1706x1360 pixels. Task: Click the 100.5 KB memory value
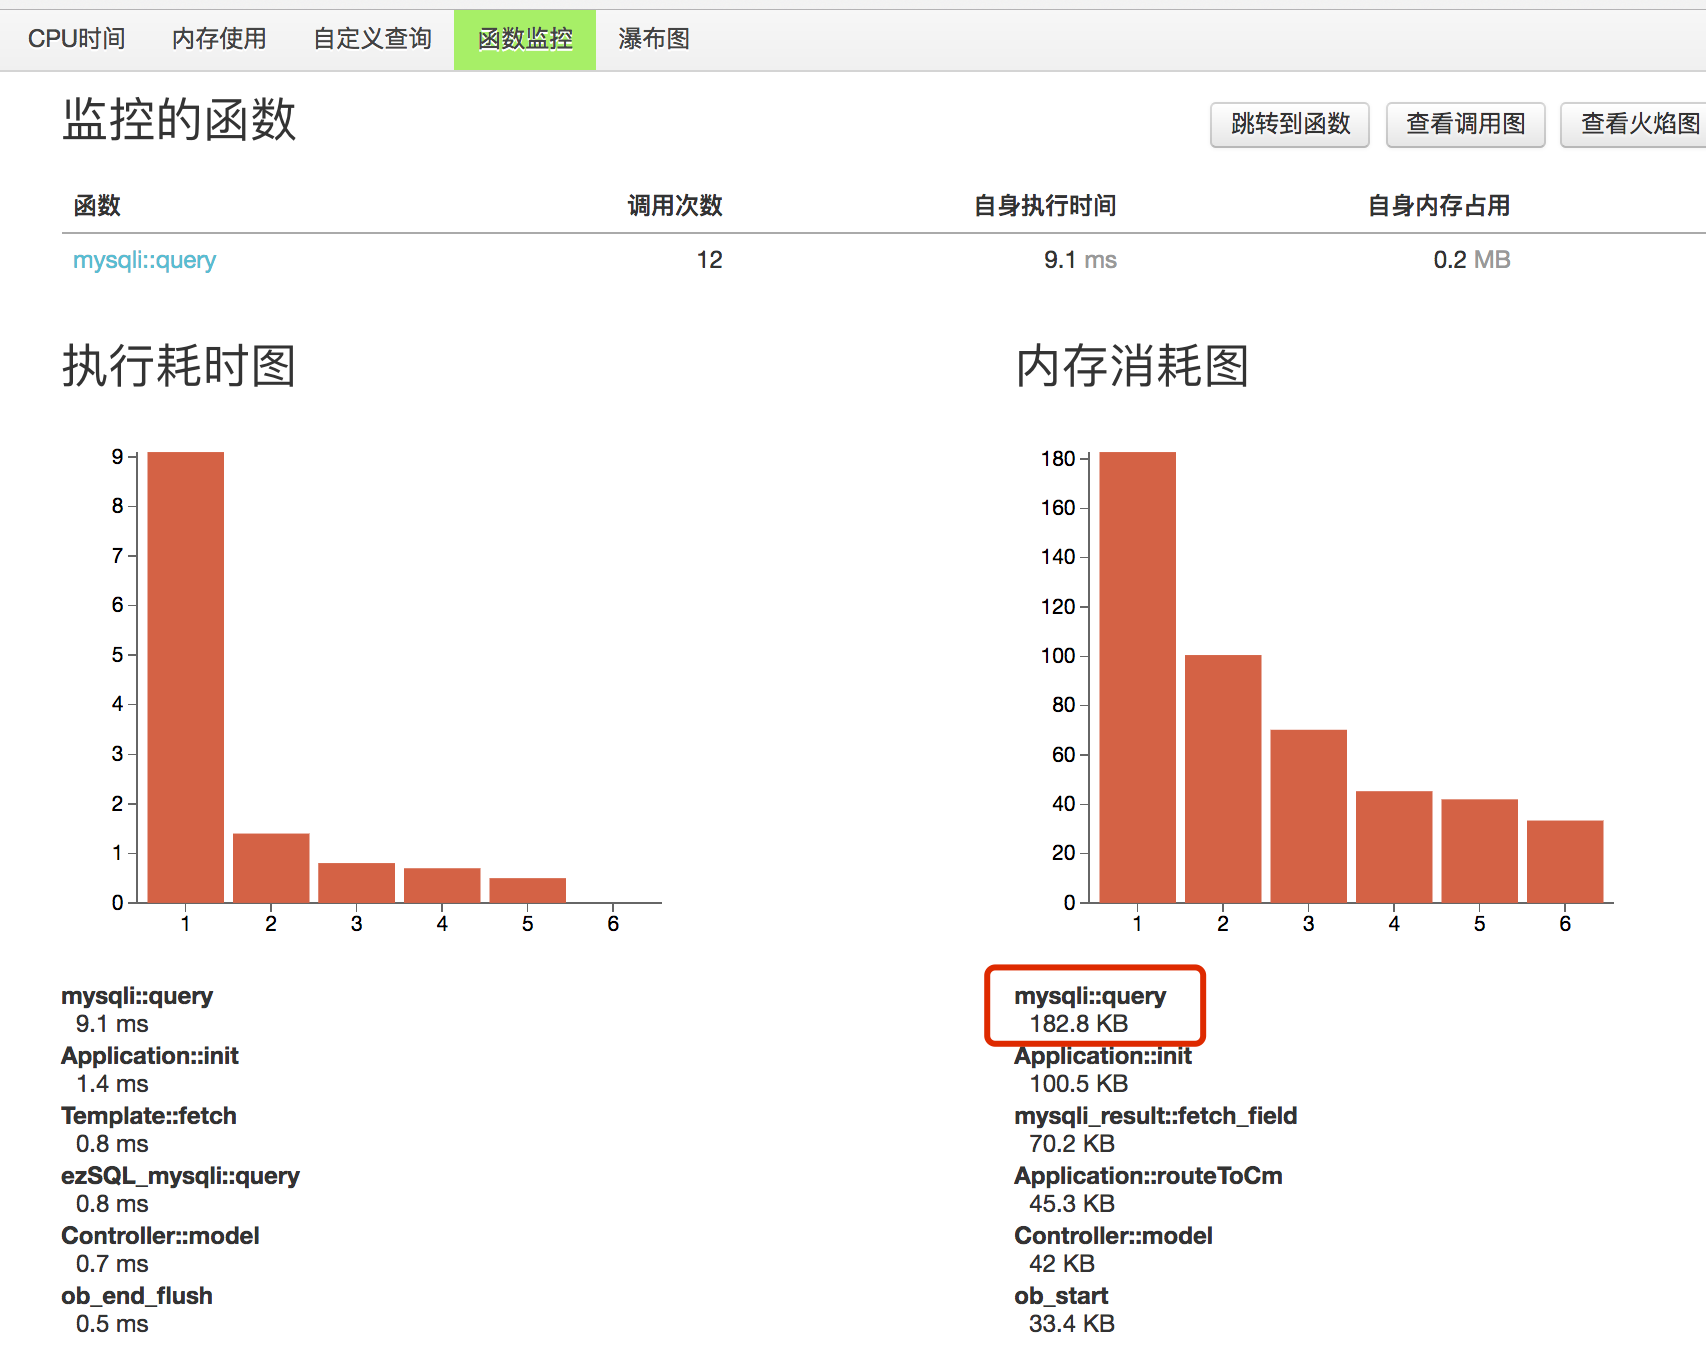pyautogui.click(x=1079, y=1084)
